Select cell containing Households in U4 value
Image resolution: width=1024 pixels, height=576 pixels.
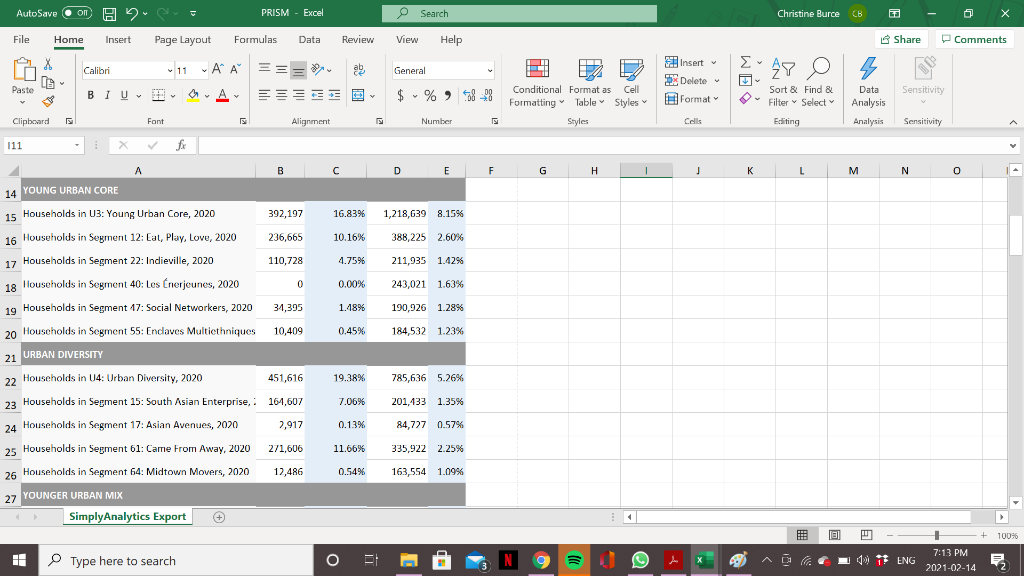(279, 378)
